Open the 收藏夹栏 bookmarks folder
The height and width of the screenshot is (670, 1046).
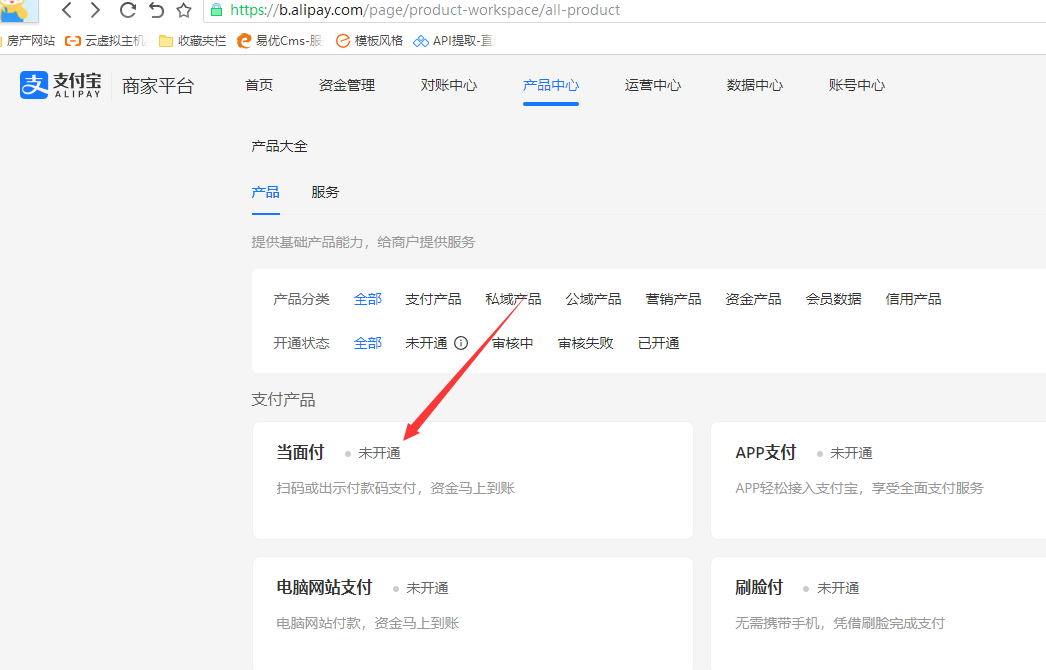coord(192,41)
